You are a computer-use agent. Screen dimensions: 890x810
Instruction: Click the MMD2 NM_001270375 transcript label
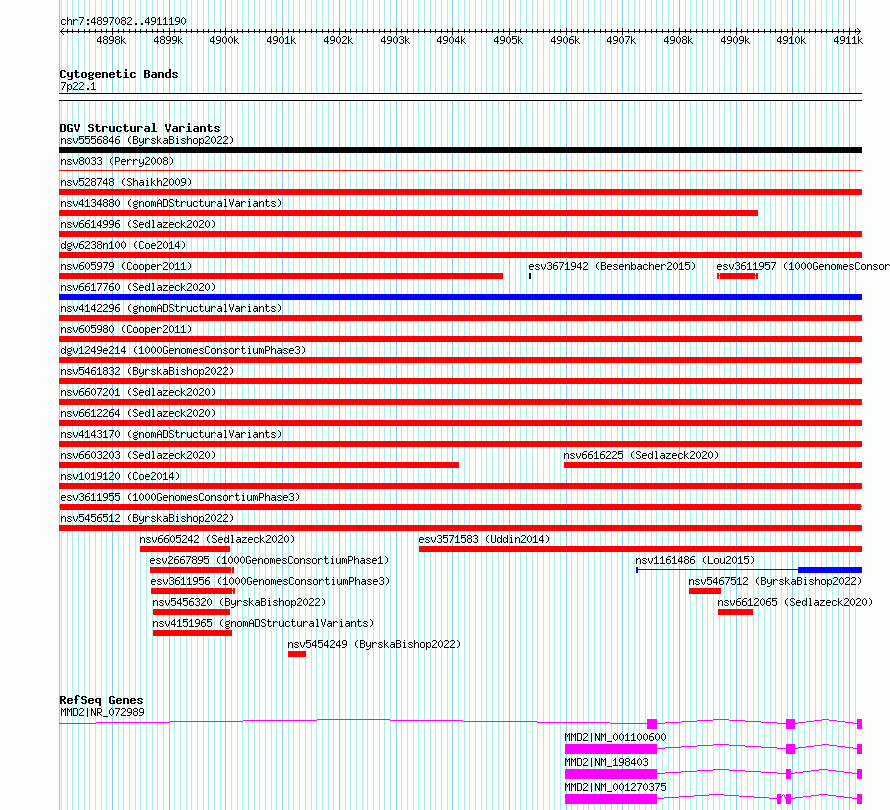615,787
